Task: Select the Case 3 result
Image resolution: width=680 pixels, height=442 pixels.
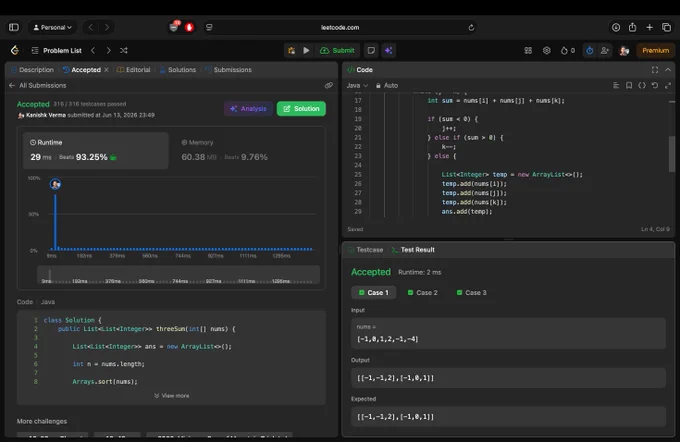Action: tap(471, 293)
